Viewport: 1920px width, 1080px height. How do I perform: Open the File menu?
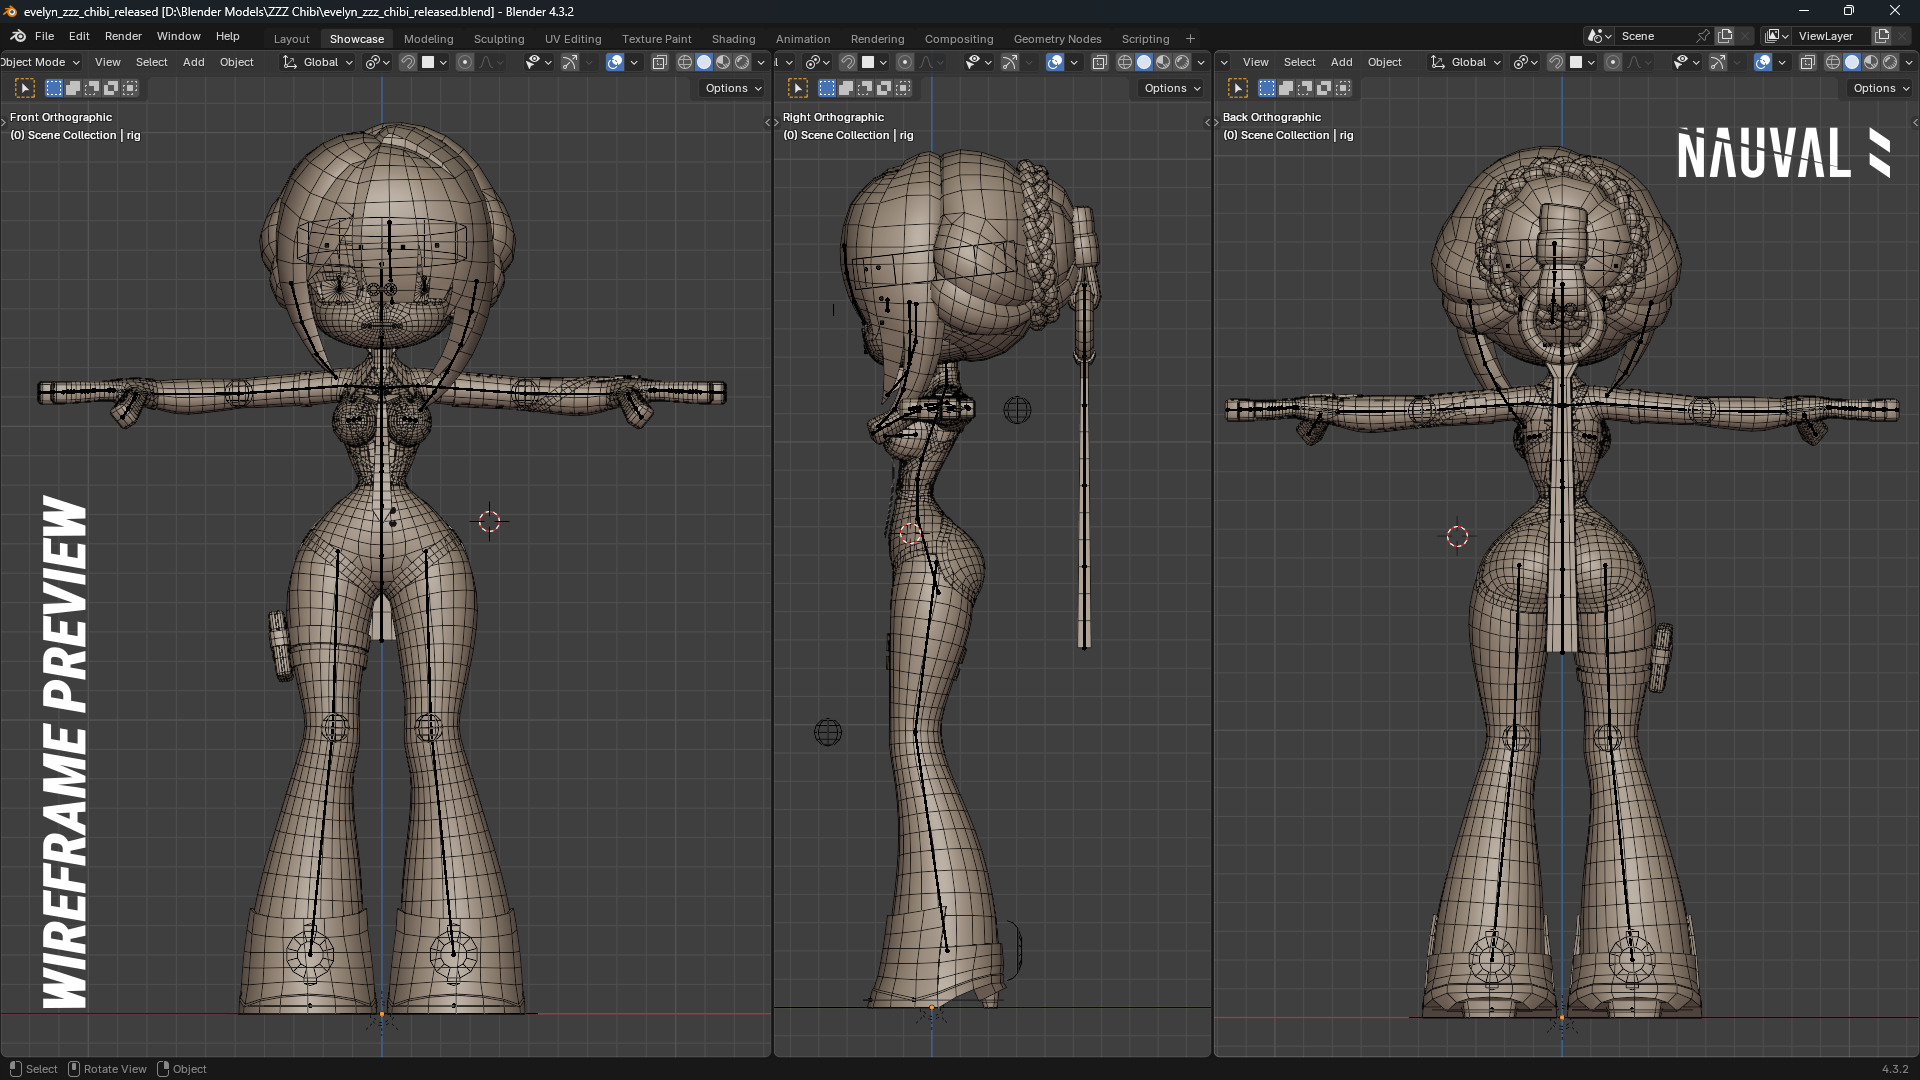(44, 36)
